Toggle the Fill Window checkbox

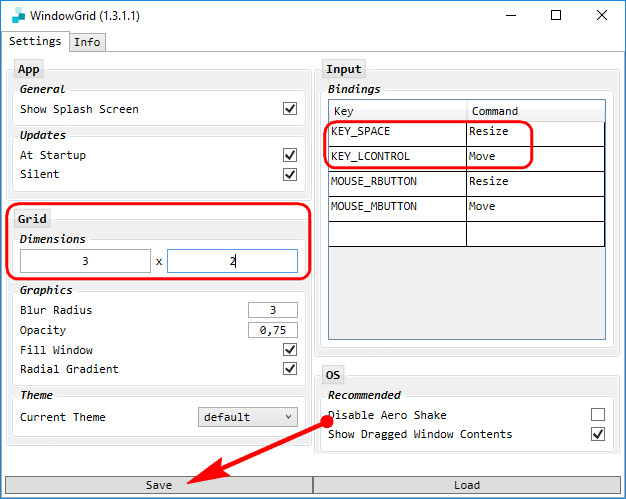[290, 350]
